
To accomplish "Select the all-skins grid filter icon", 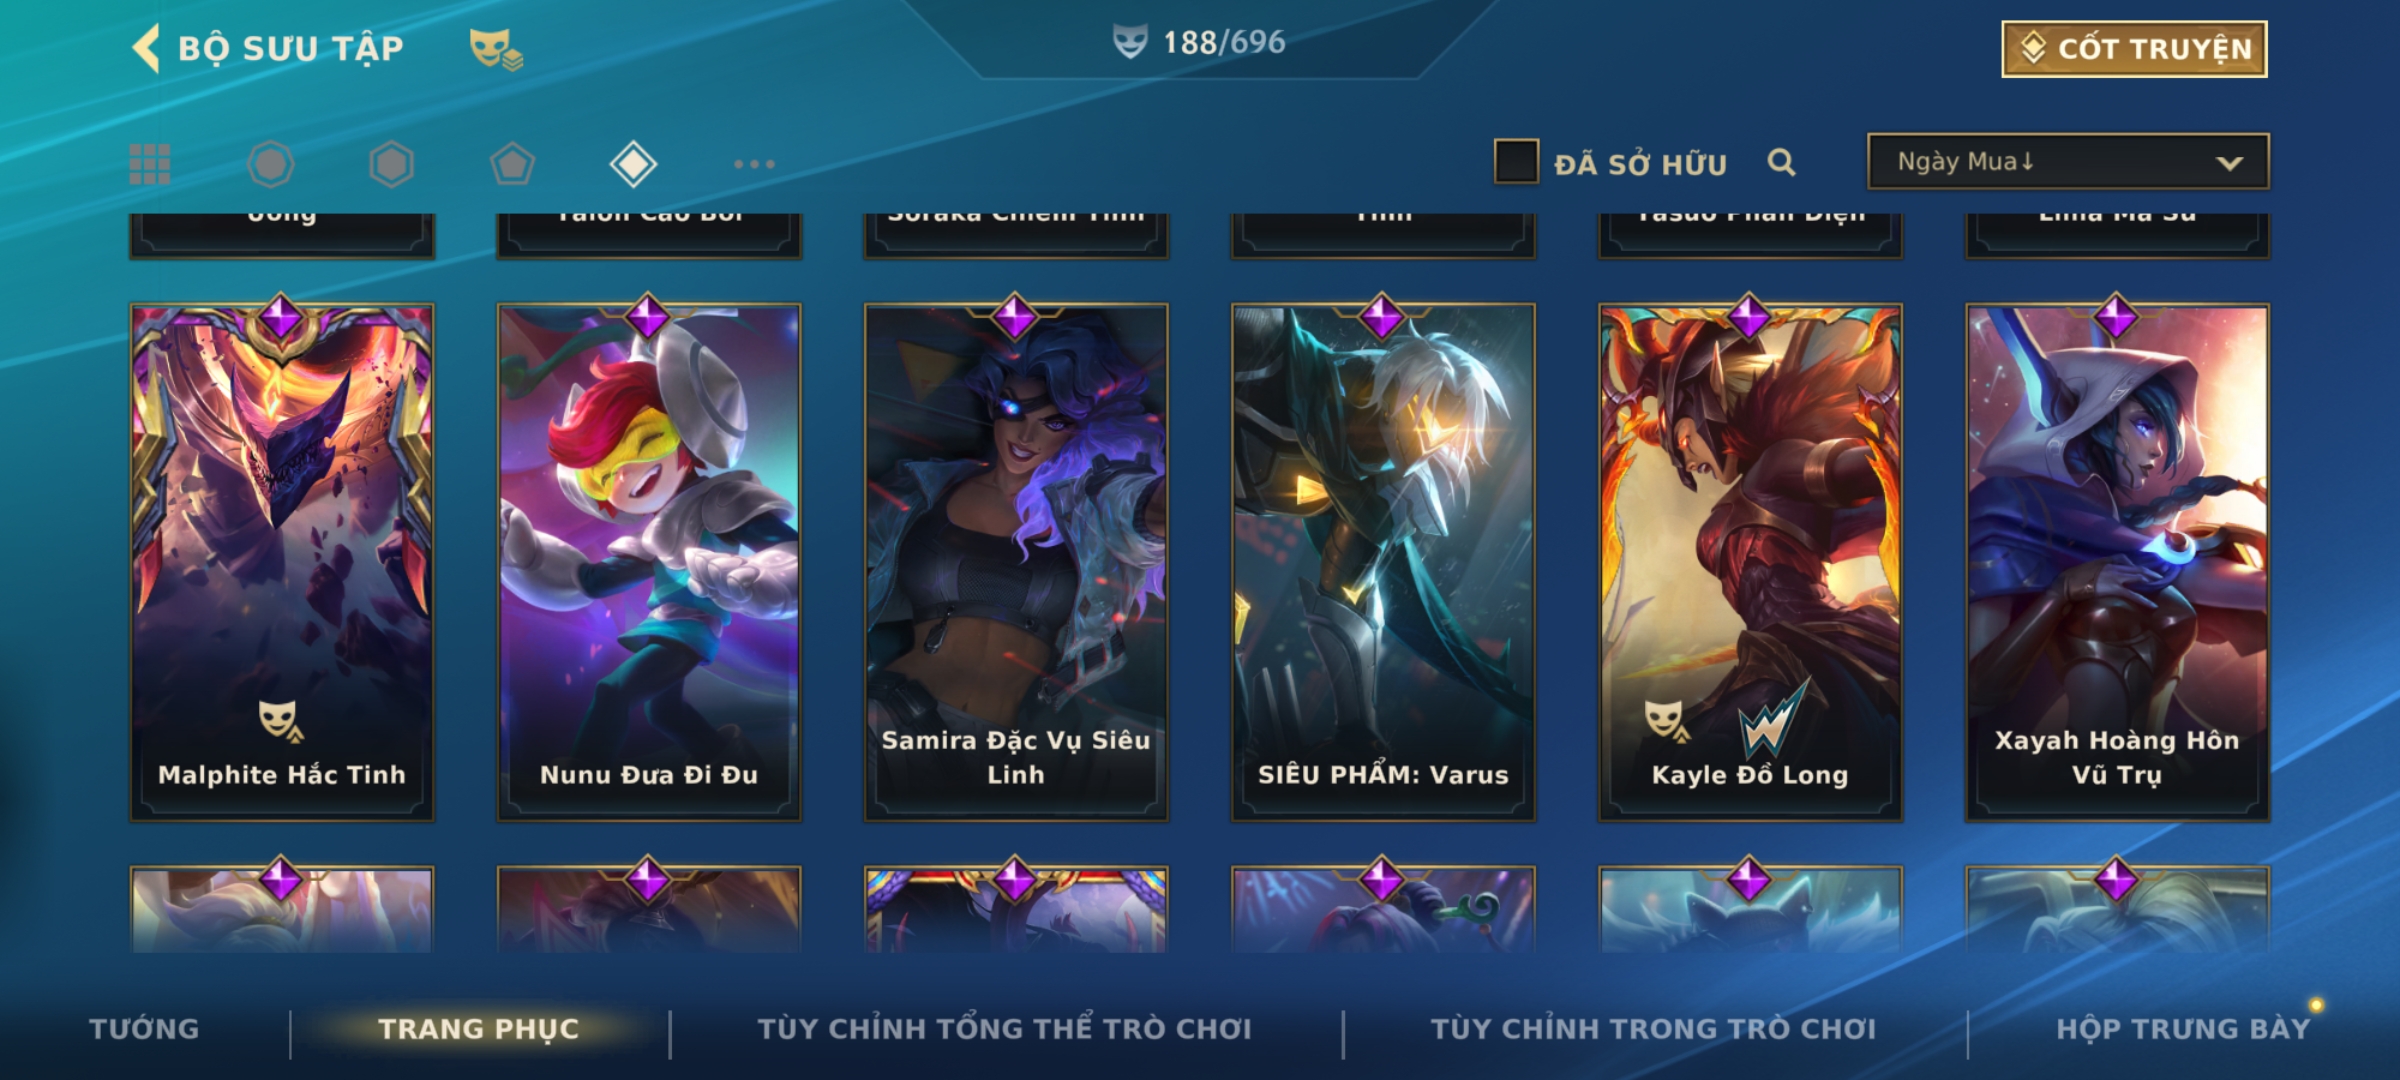I will [x=150, y=164].
